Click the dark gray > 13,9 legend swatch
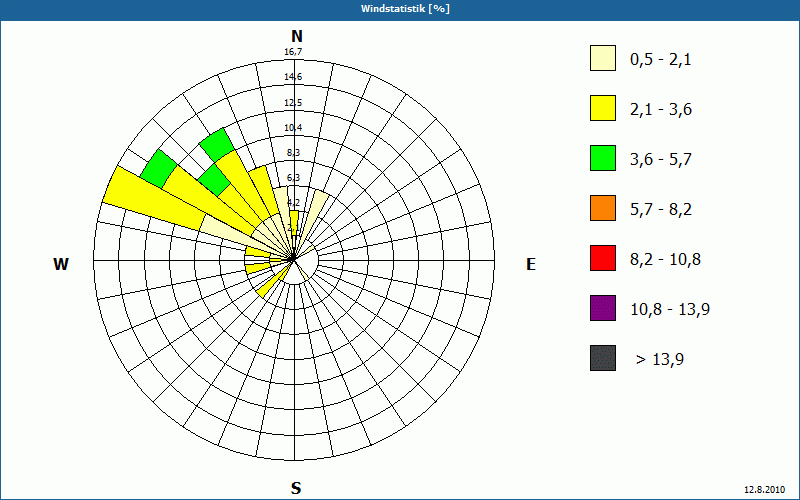 coord(603,358)
